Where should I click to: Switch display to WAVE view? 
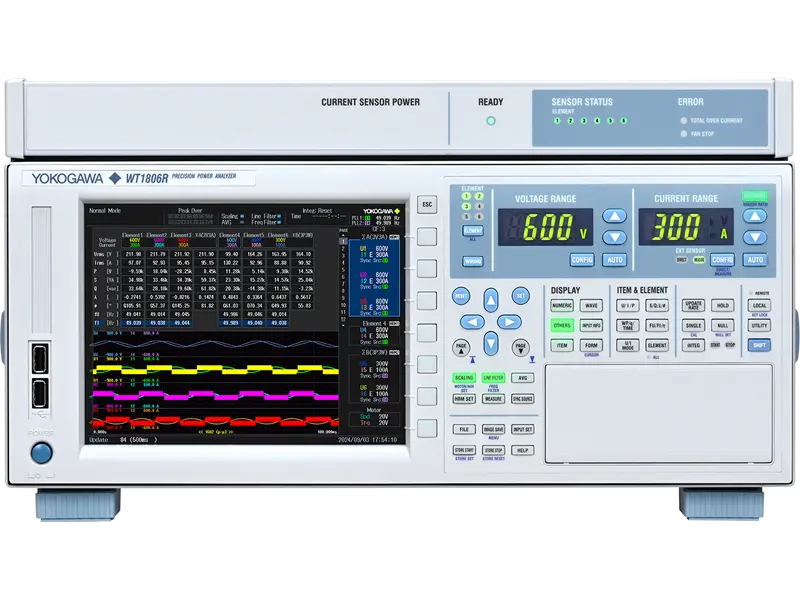tap(591, 305)
